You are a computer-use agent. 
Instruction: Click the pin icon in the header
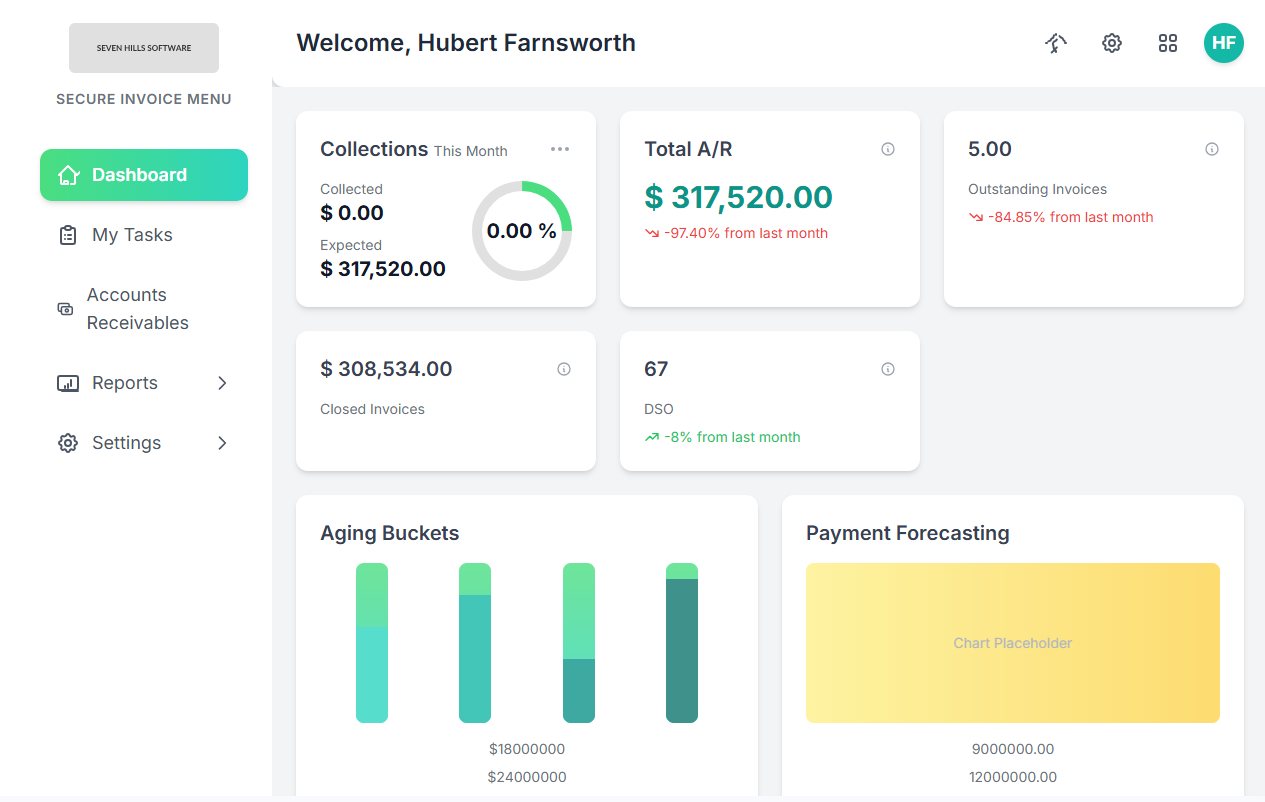1056,43
